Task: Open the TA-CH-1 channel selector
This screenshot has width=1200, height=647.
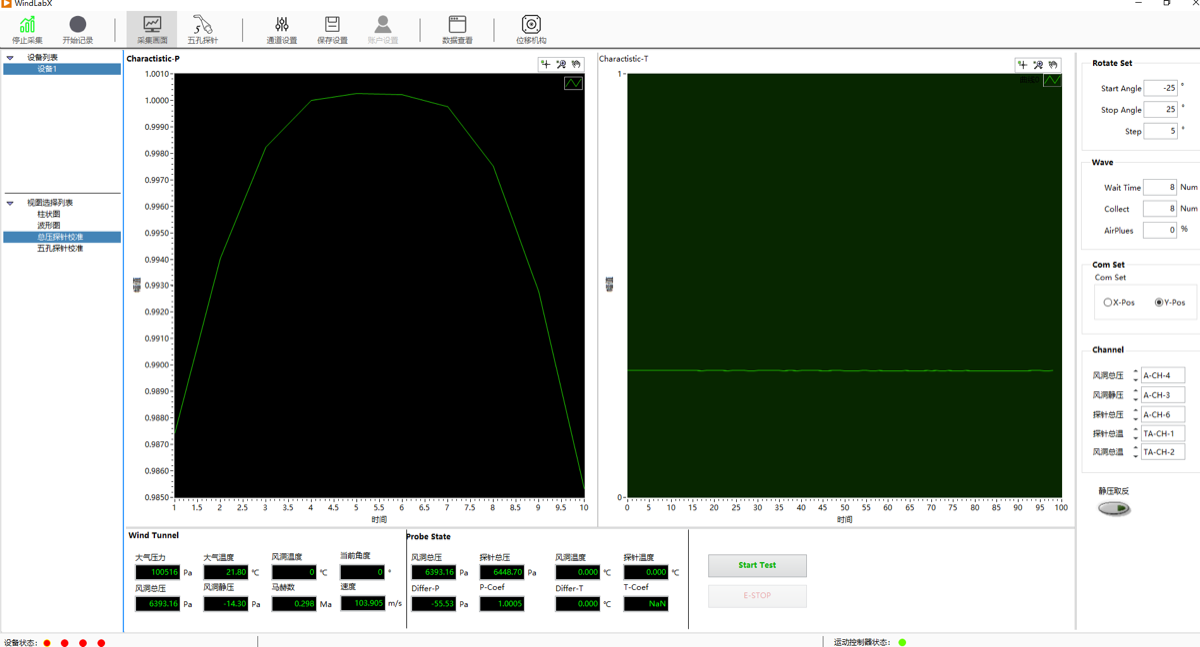Action: tap(1163, 433)
